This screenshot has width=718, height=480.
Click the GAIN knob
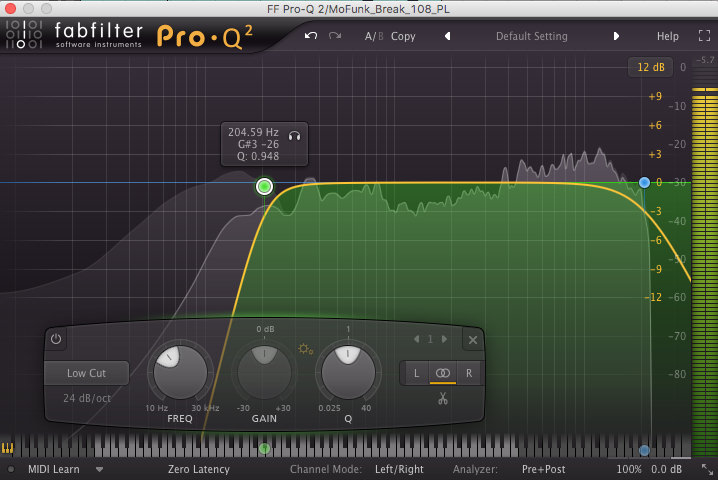pos(264,372)
